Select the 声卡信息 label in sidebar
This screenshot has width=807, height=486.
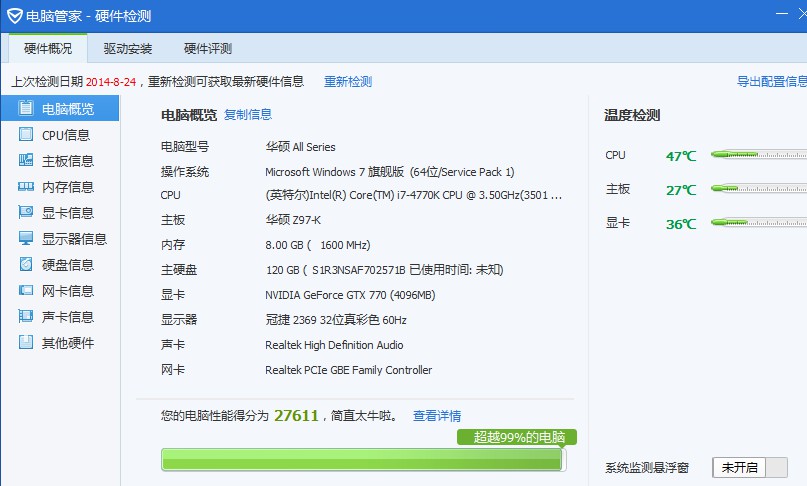point(68,317)
